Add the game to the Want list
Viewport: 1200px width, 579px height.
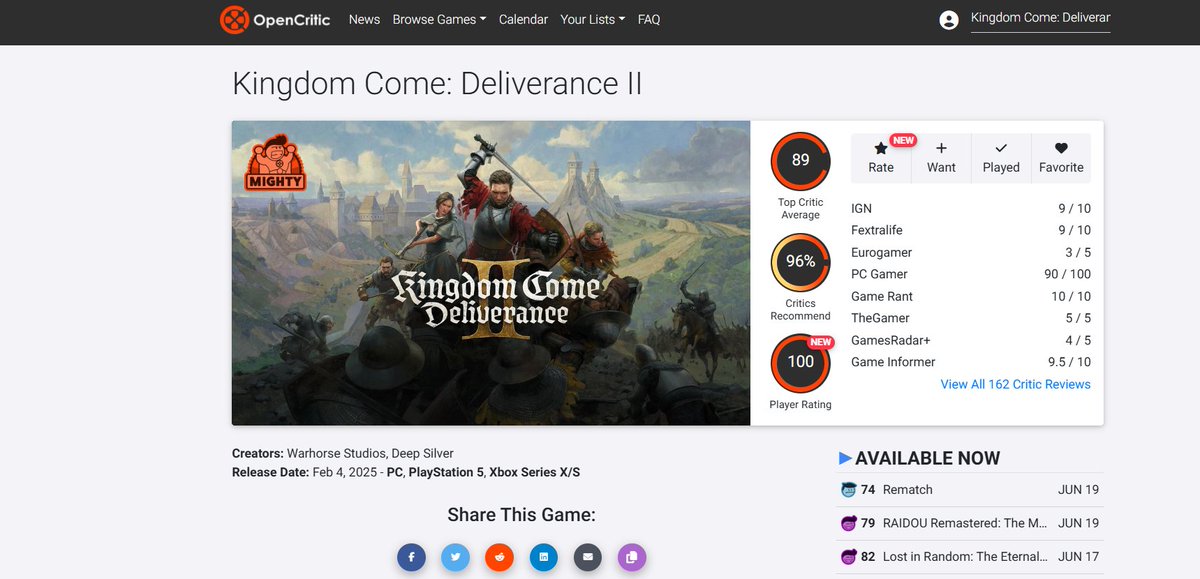941,158
